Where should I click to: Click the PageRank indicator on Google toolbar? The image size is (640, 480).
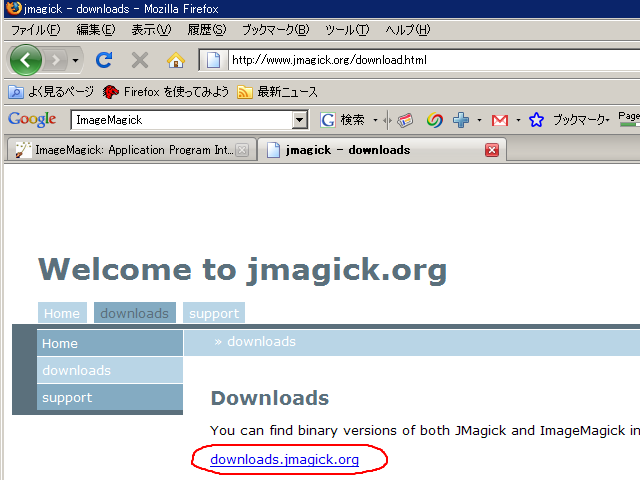coord(629,119)
